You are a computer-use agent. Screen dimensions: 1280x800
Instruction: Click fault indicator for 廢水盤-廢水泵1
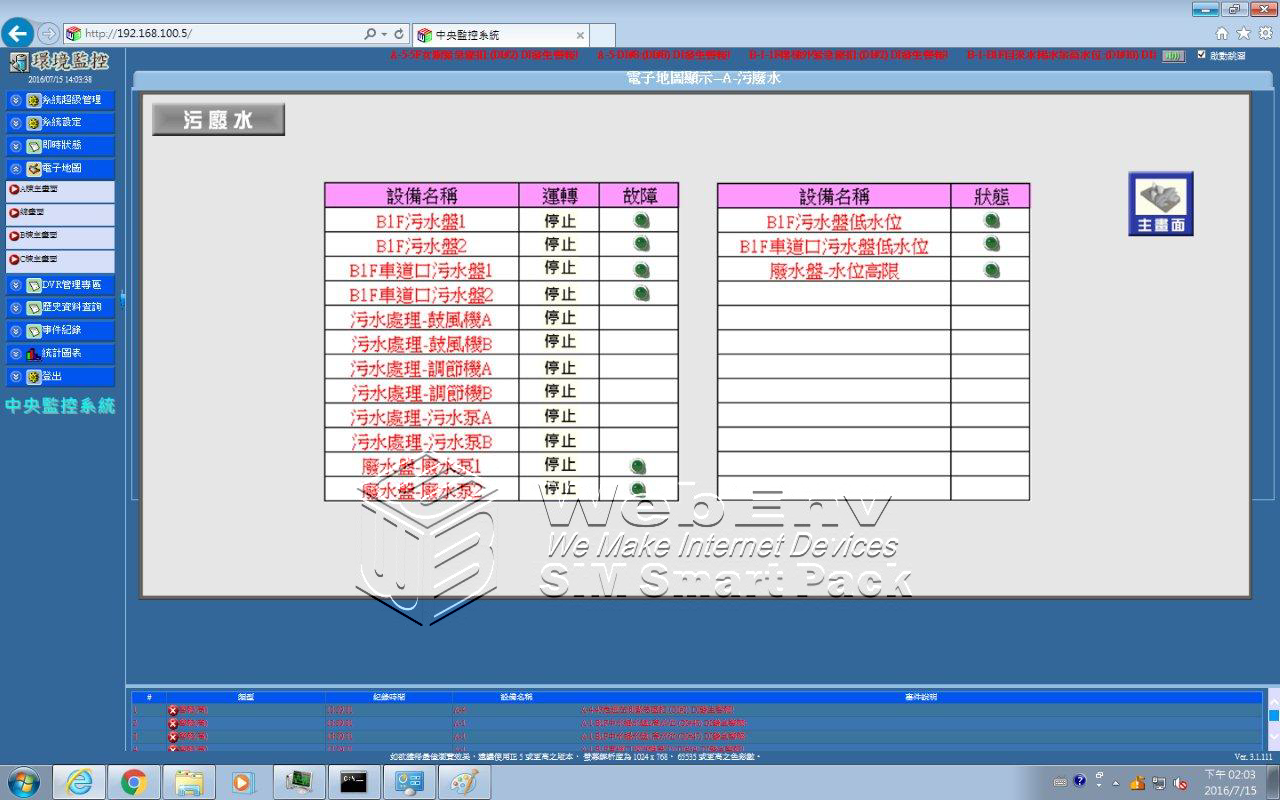tap(637, 466)
